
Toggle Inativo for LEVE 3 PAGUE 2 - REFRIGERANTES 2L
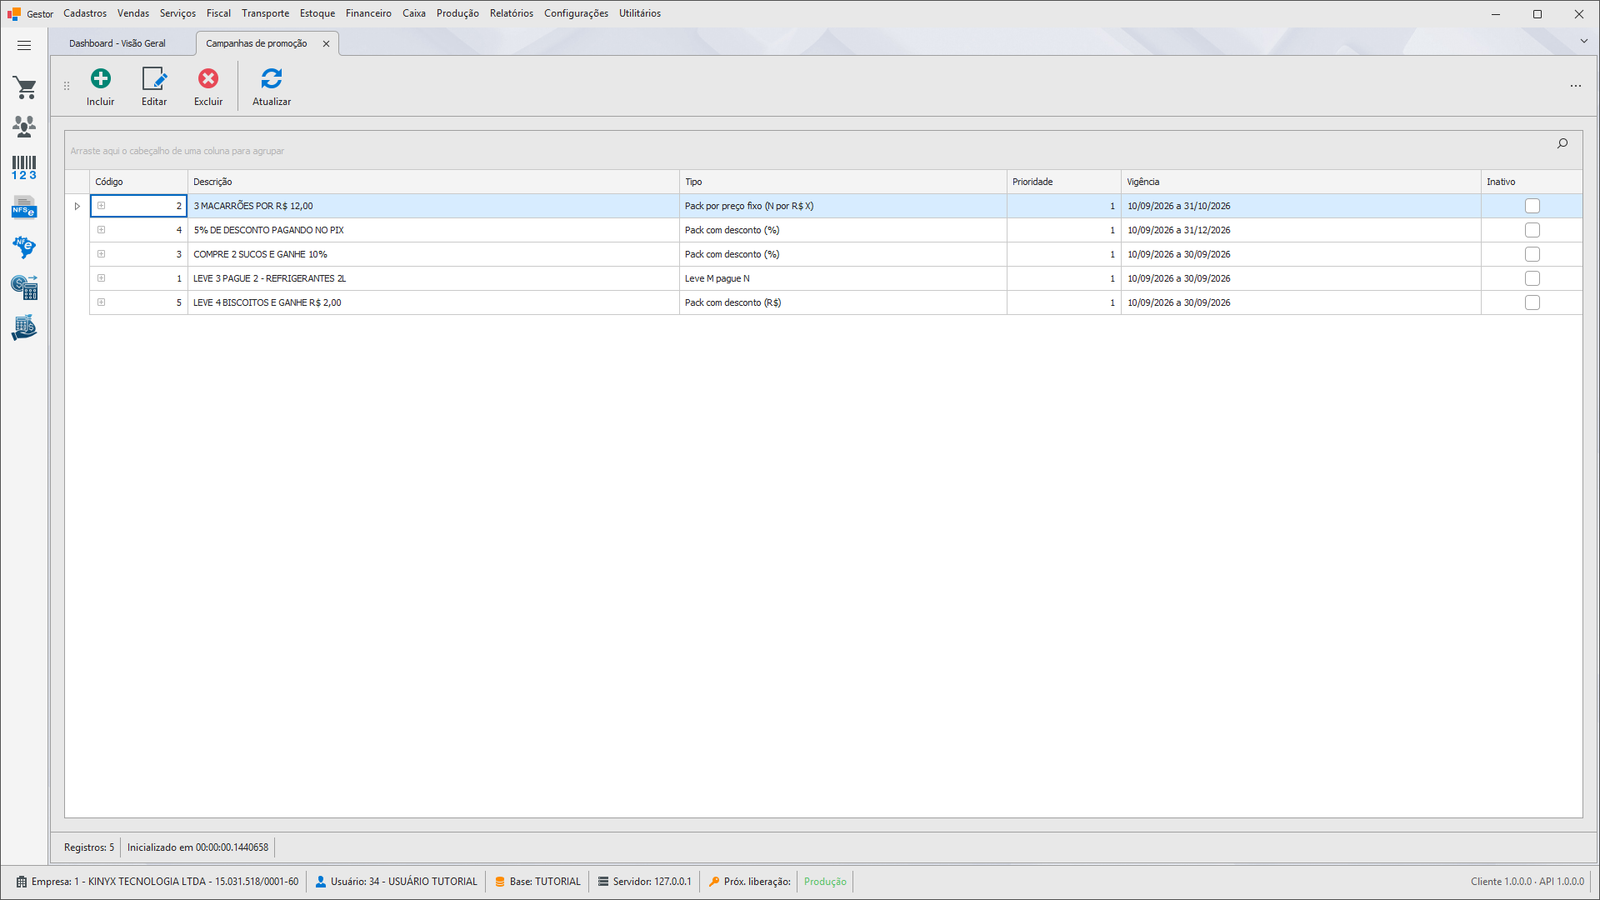click(x=1532, y=279)
